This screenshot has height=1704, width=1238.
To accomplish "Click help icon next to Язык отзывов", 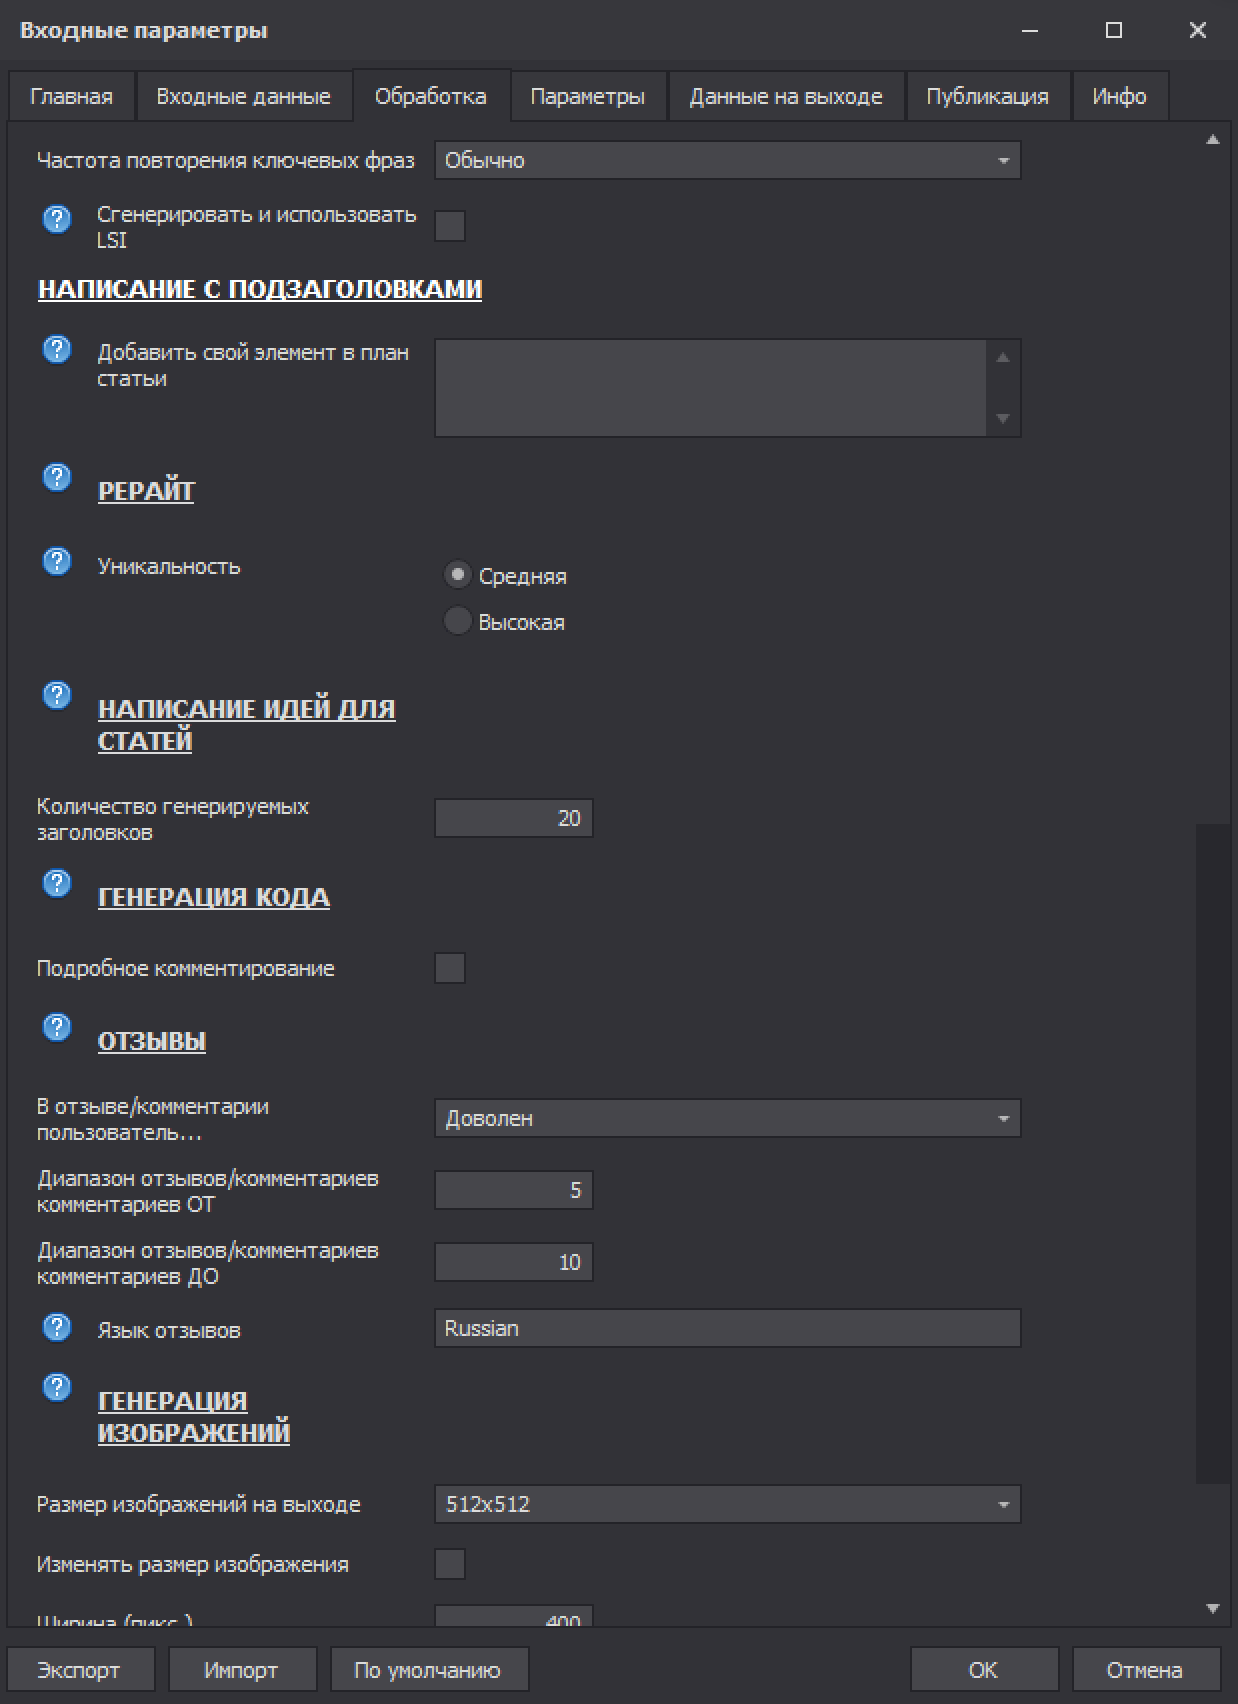I will pos(57,1327).
